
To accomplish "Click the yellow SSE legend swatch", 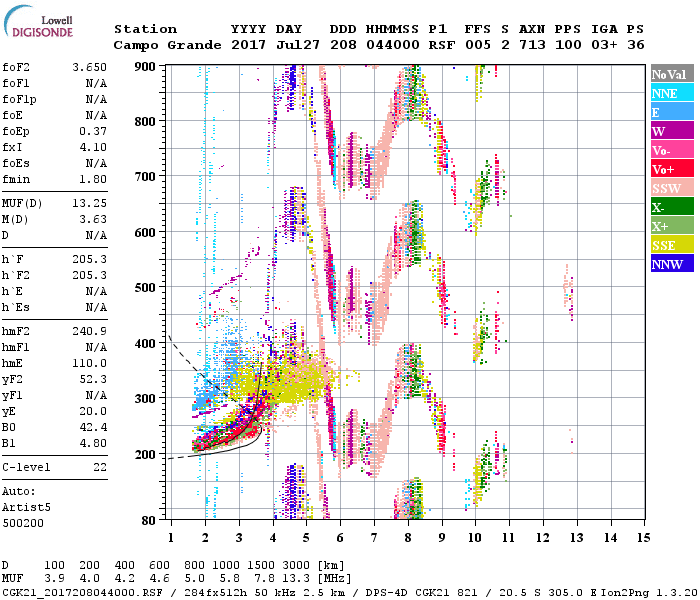I will pyautogui.click(x=672, y=245).
